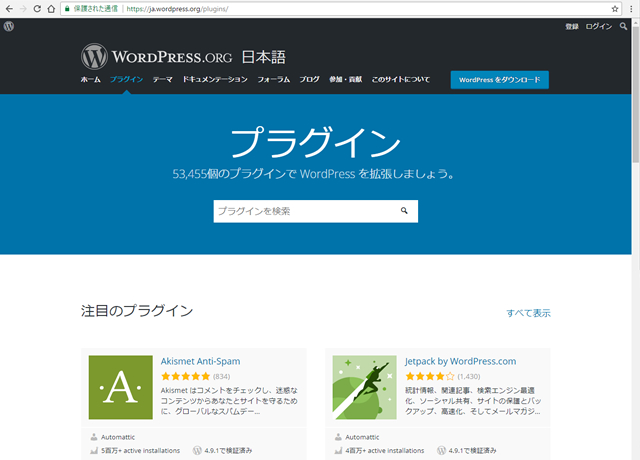This screenshot has height=460, width=640.
Task: Click the 日本語 text beside the logo
Action: pos(264,57)
